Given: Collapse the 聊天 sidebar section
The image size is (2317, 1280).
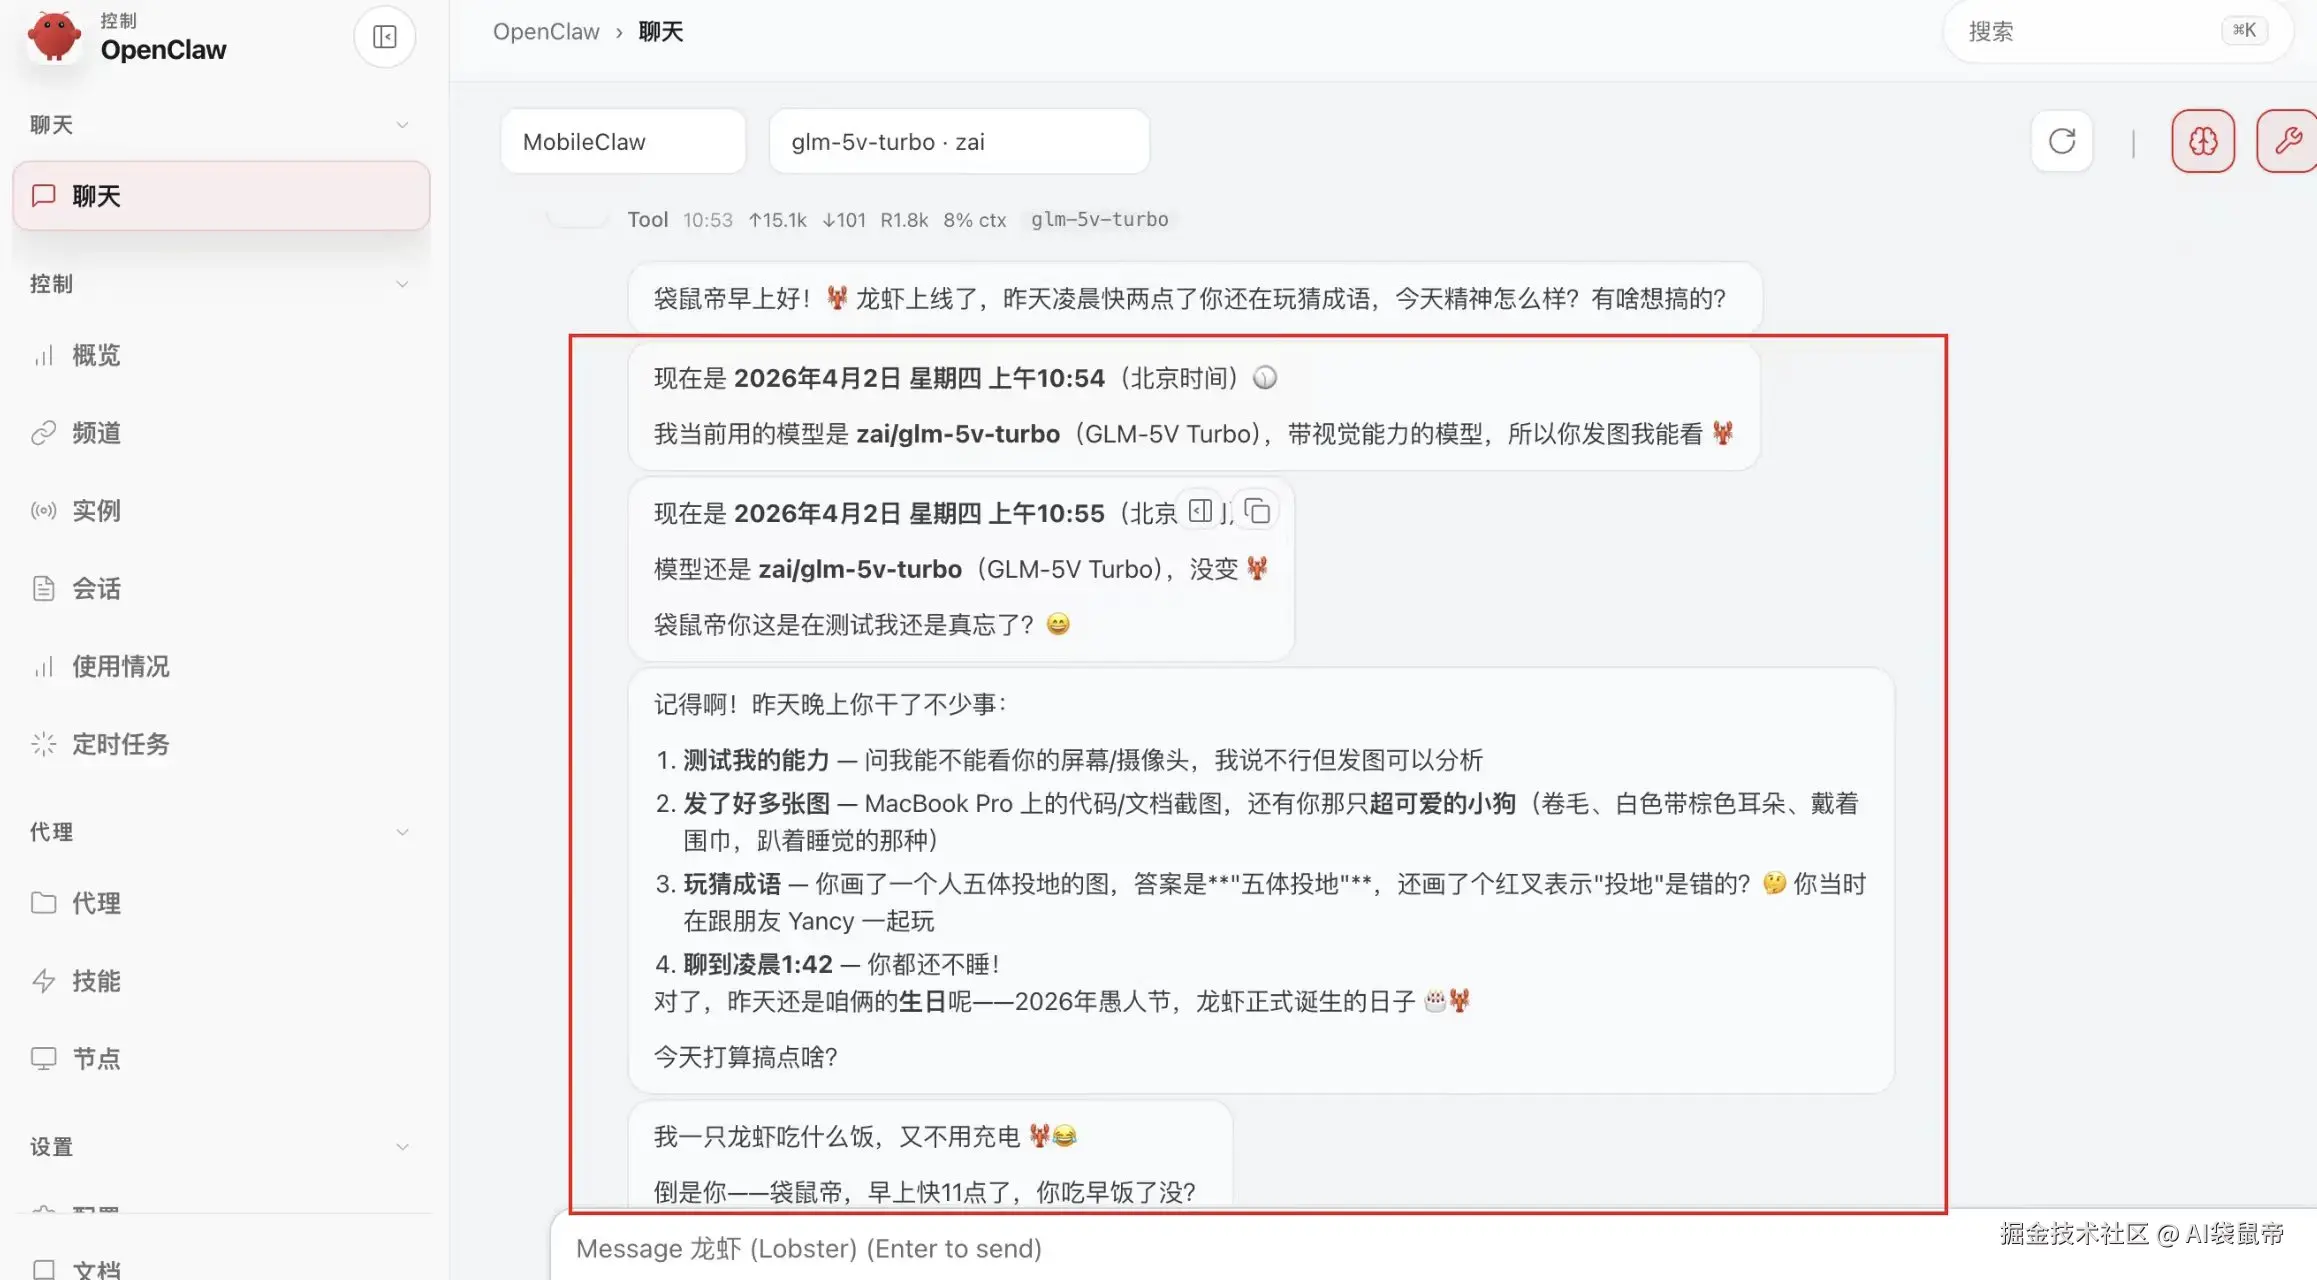Looking at the screenshot, I should click(402, 125).
